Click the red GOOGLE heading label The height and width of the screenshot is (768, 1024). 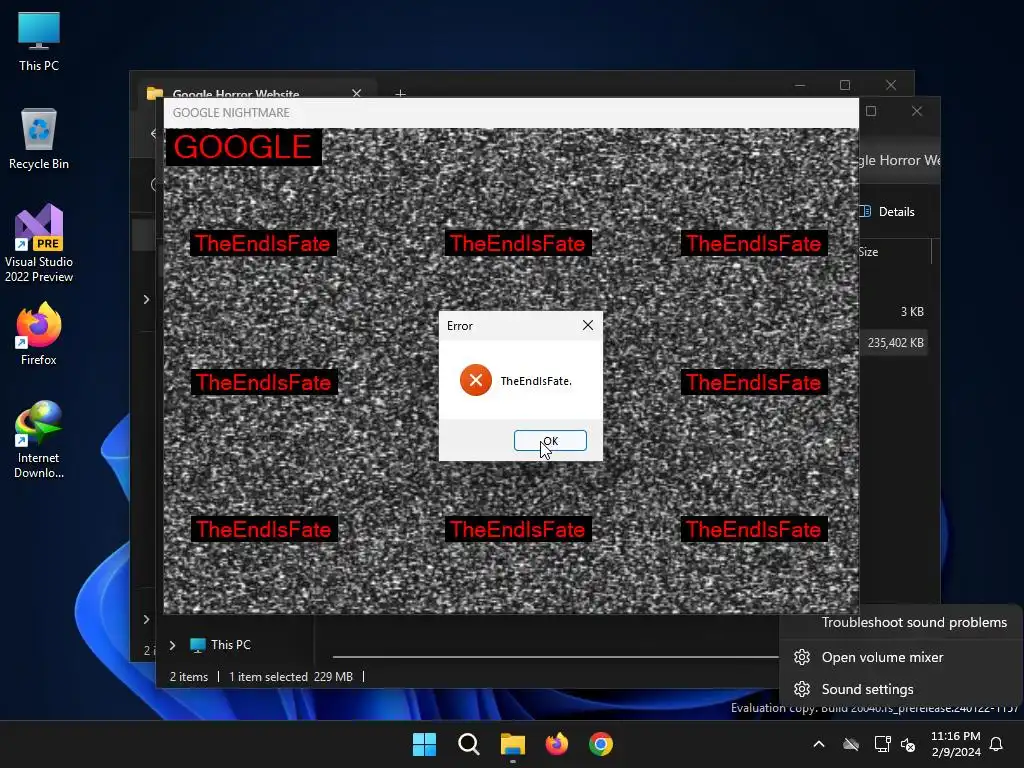click(243, 147)
